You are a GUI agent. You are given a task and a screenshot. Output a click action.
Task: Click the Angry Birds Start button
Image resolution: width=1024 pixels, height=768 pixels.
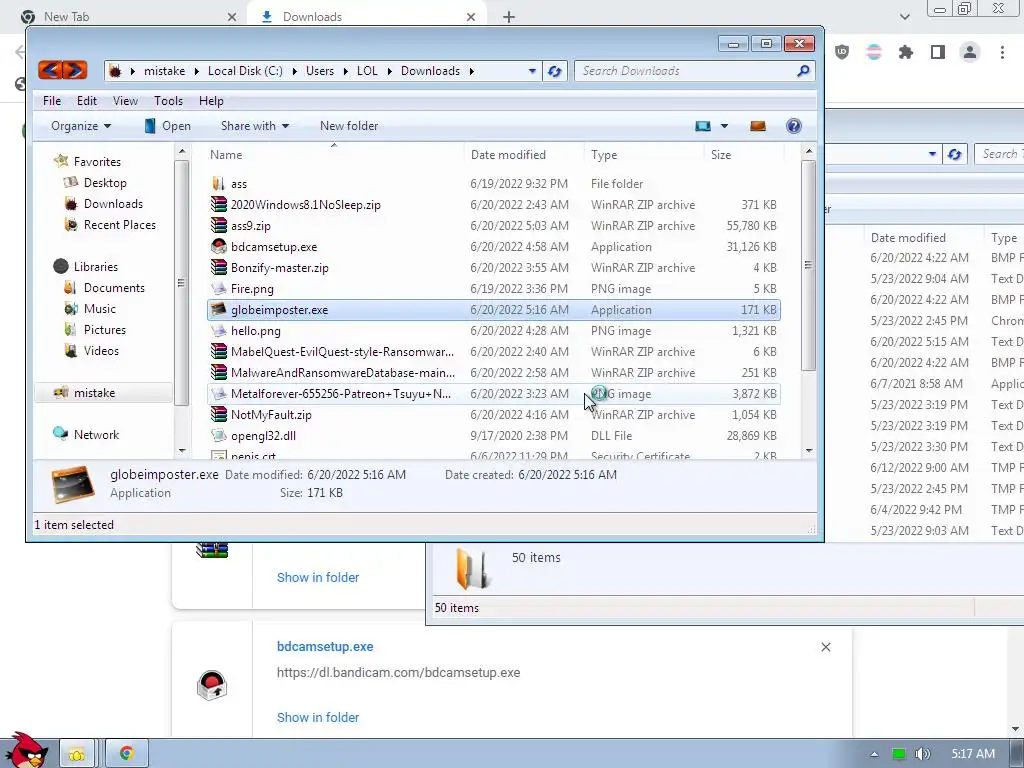coord(26,751)
